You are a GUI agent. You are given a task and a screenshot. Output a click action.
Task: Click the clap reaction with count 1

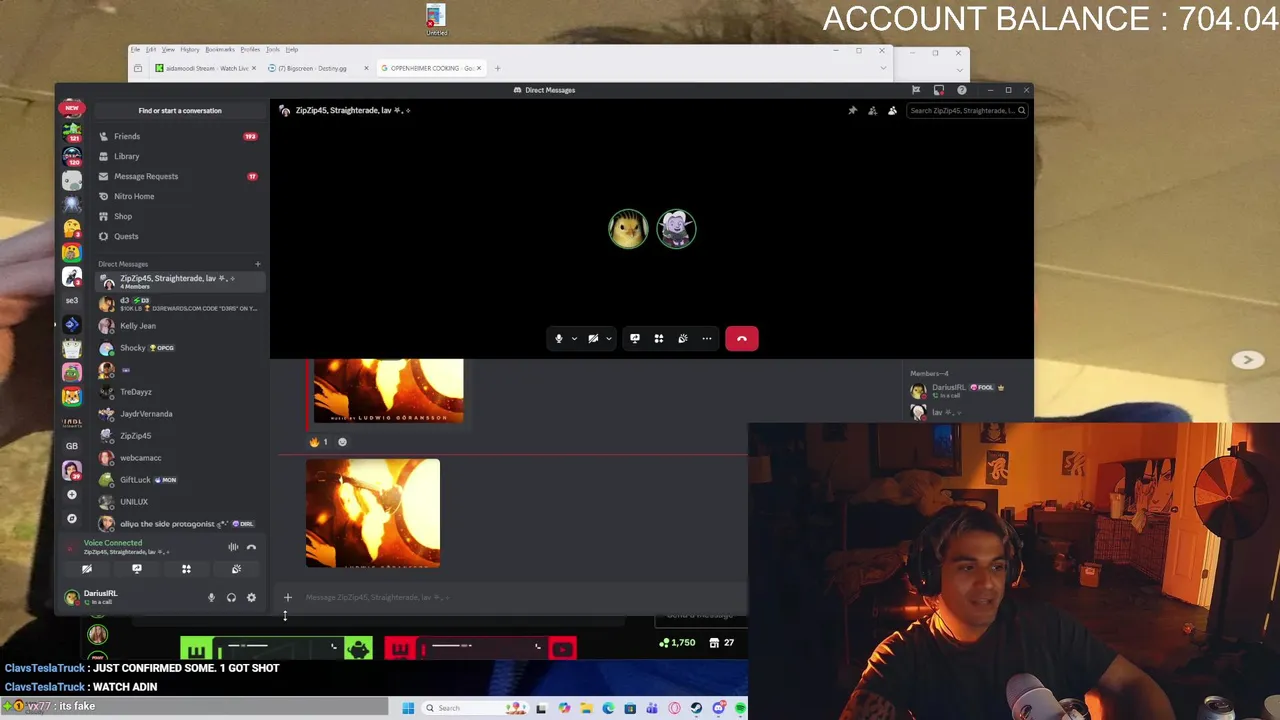[x=319, y=442]
